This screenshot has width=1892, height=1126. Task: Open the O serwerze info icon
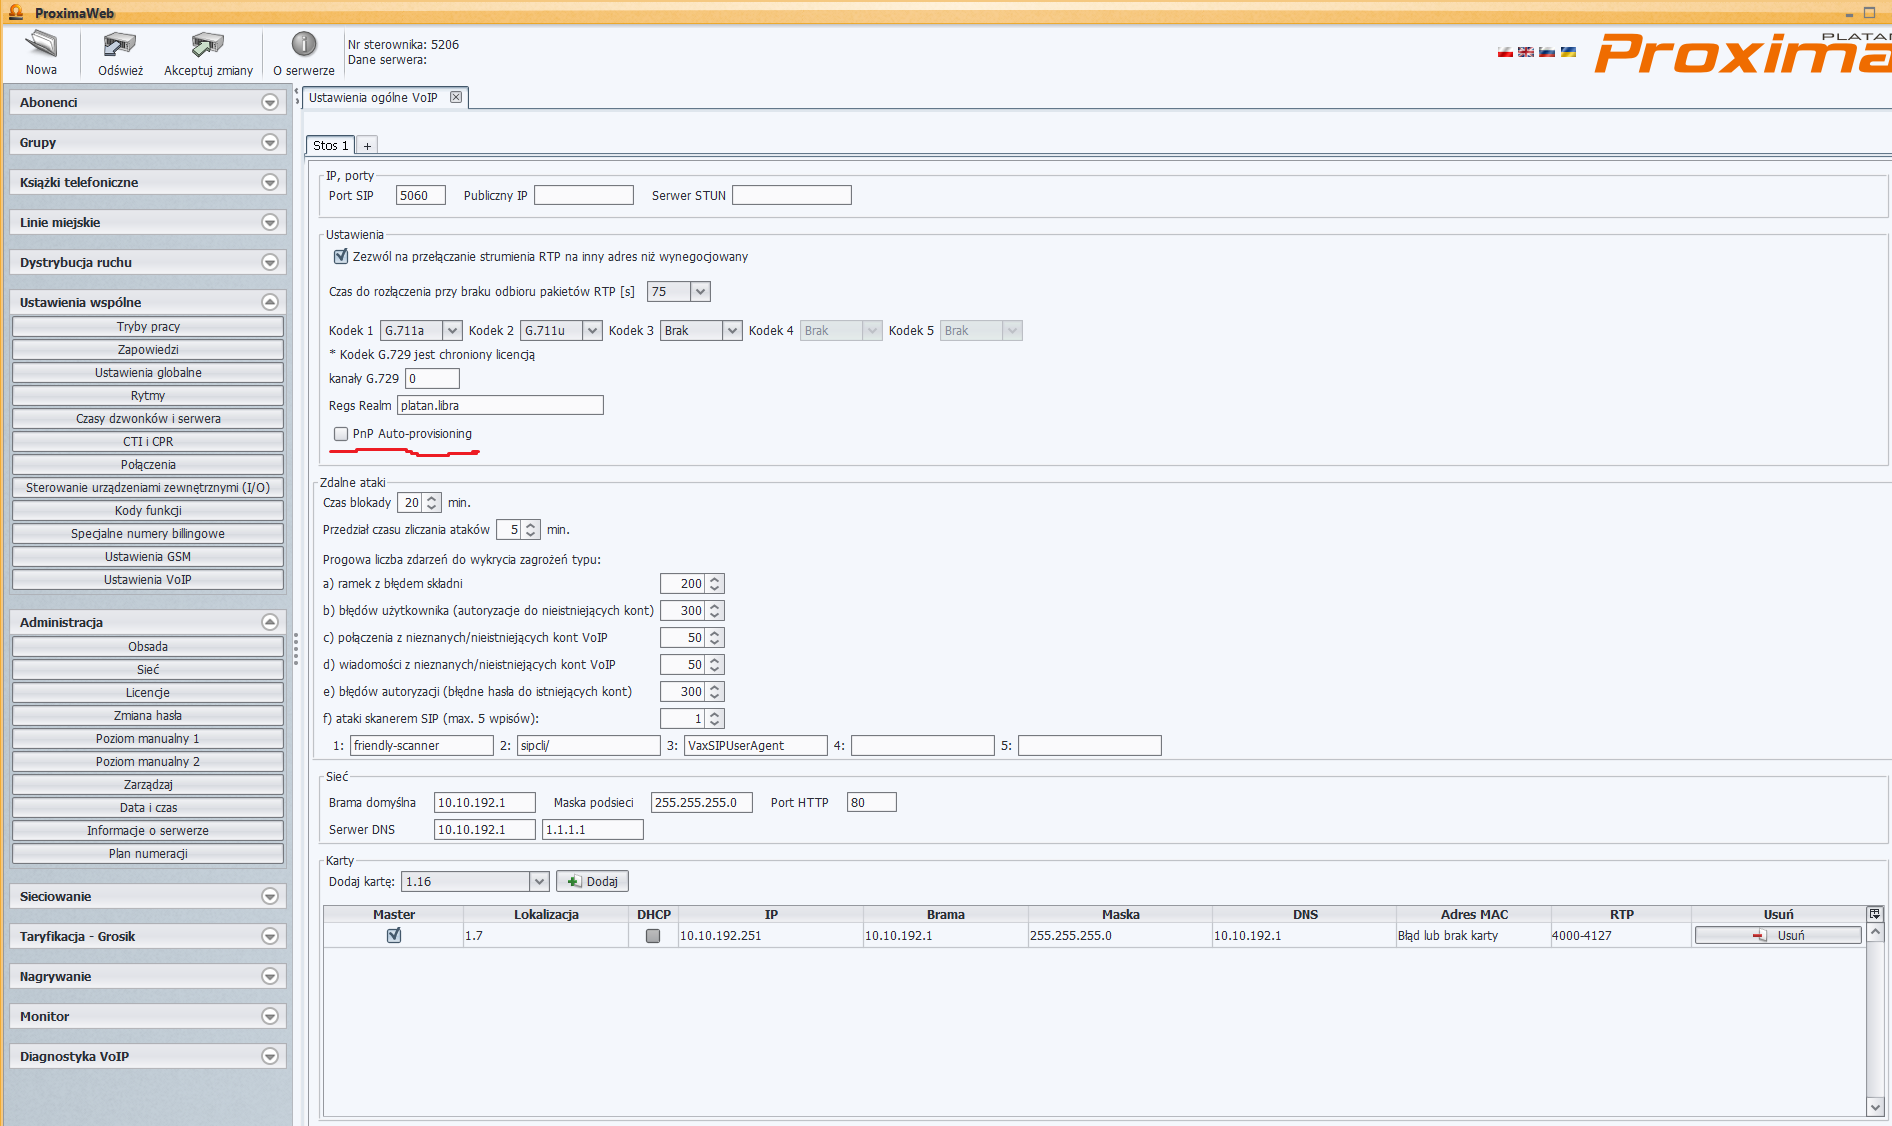pos(304,44)
